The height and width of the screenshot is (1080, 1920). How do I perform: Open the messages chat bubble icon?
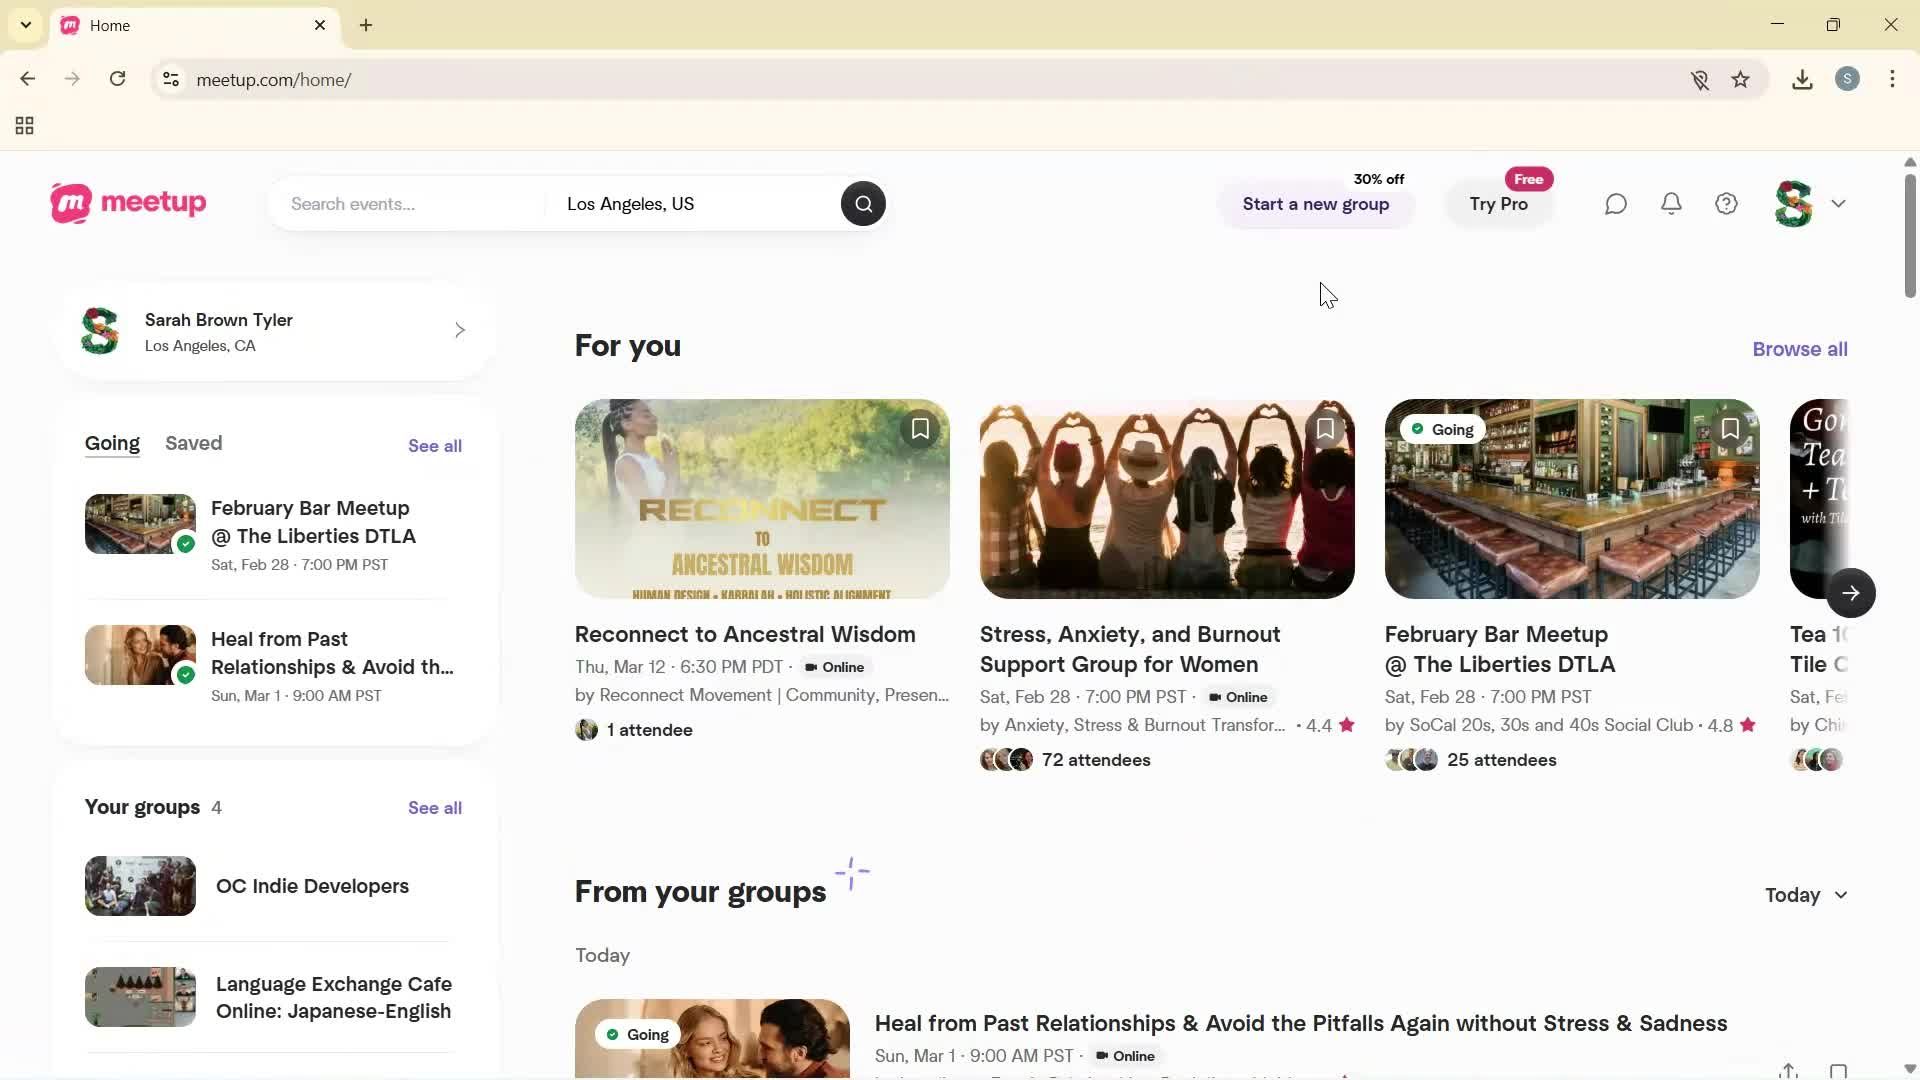[1615, 203]
